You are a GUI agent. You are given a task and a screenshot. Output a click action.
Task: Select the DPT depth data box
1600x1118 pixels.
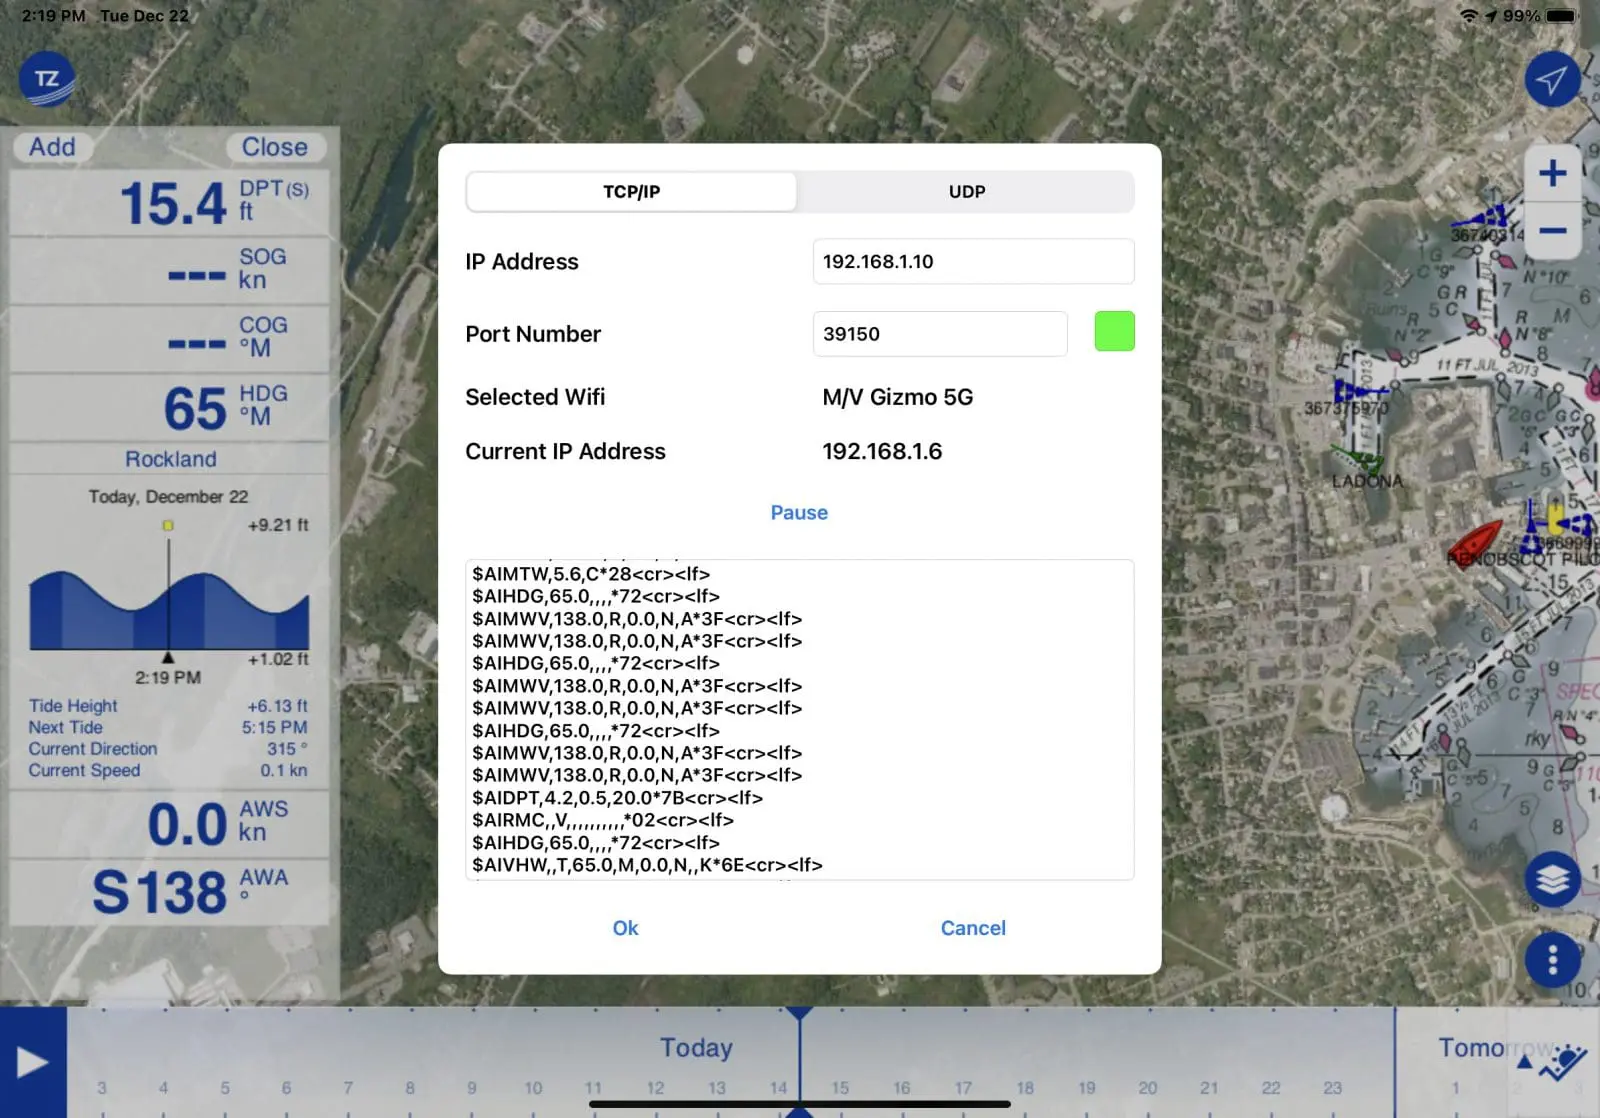point(169,203)
